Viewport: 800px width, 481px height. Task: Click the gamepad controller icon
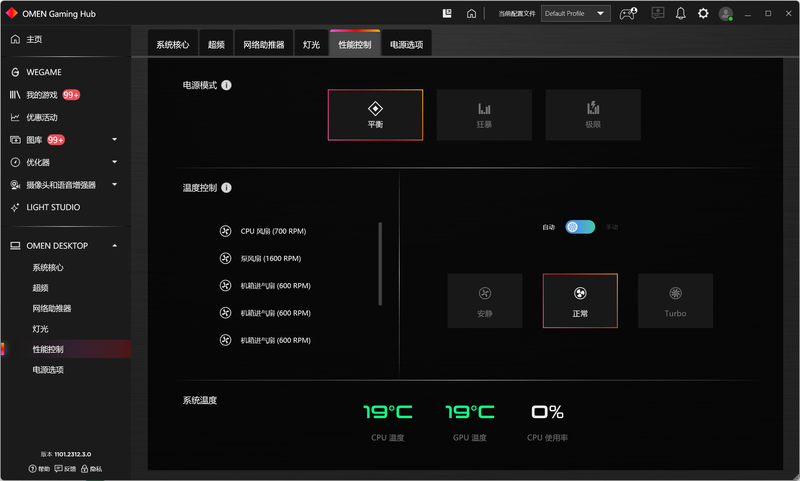[628, 14]
